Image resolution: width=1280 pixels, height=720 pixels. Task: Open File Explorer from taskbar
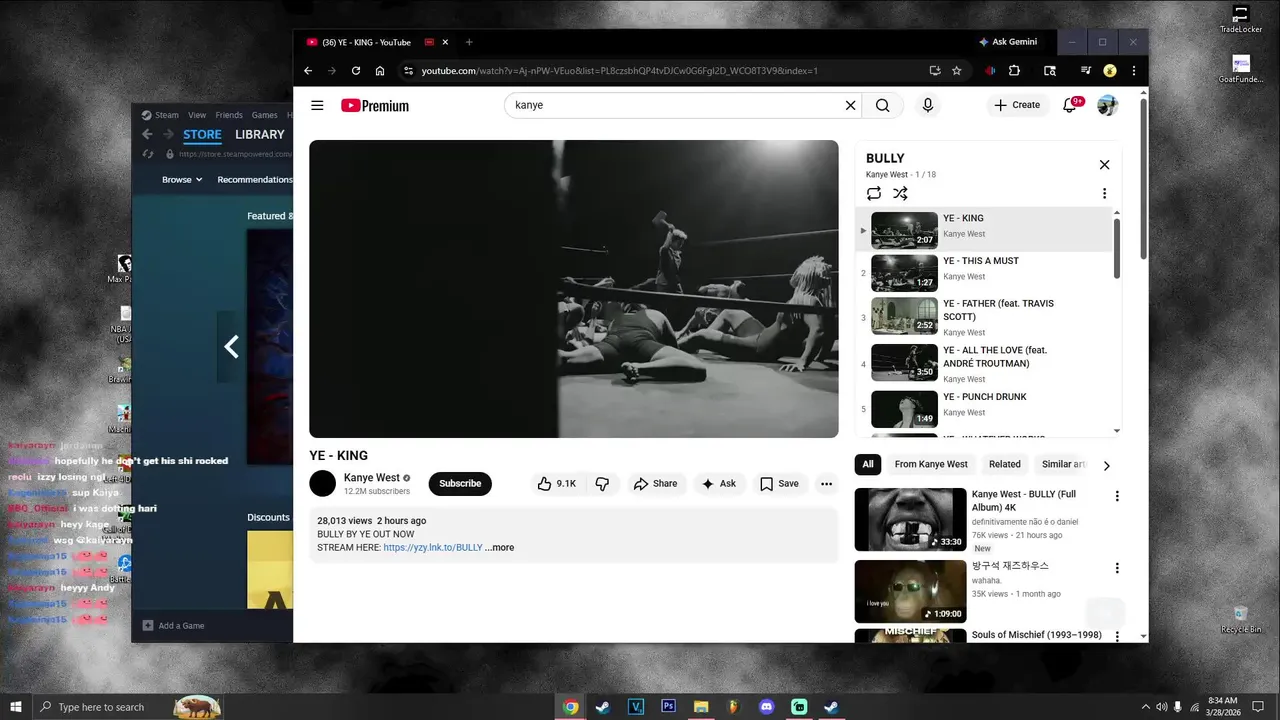701,706
